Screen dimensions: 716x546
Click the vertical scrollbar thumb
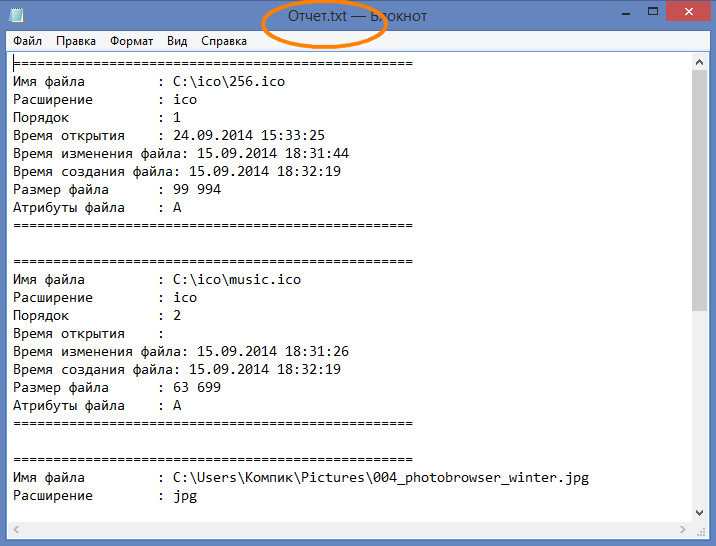[699, 190]
